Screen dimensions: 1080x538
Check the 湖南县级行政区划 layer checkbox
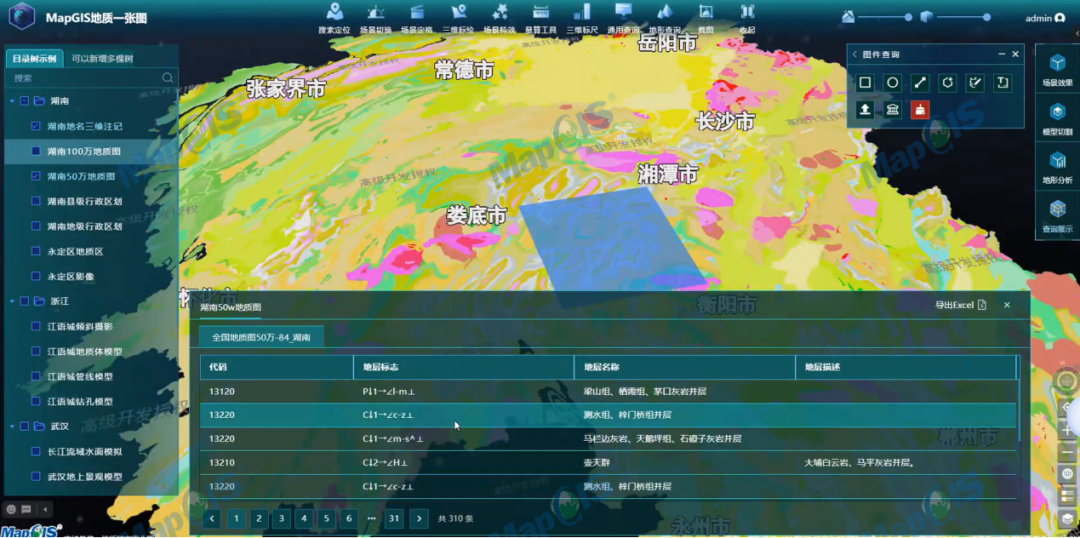[x=36, y=201]
